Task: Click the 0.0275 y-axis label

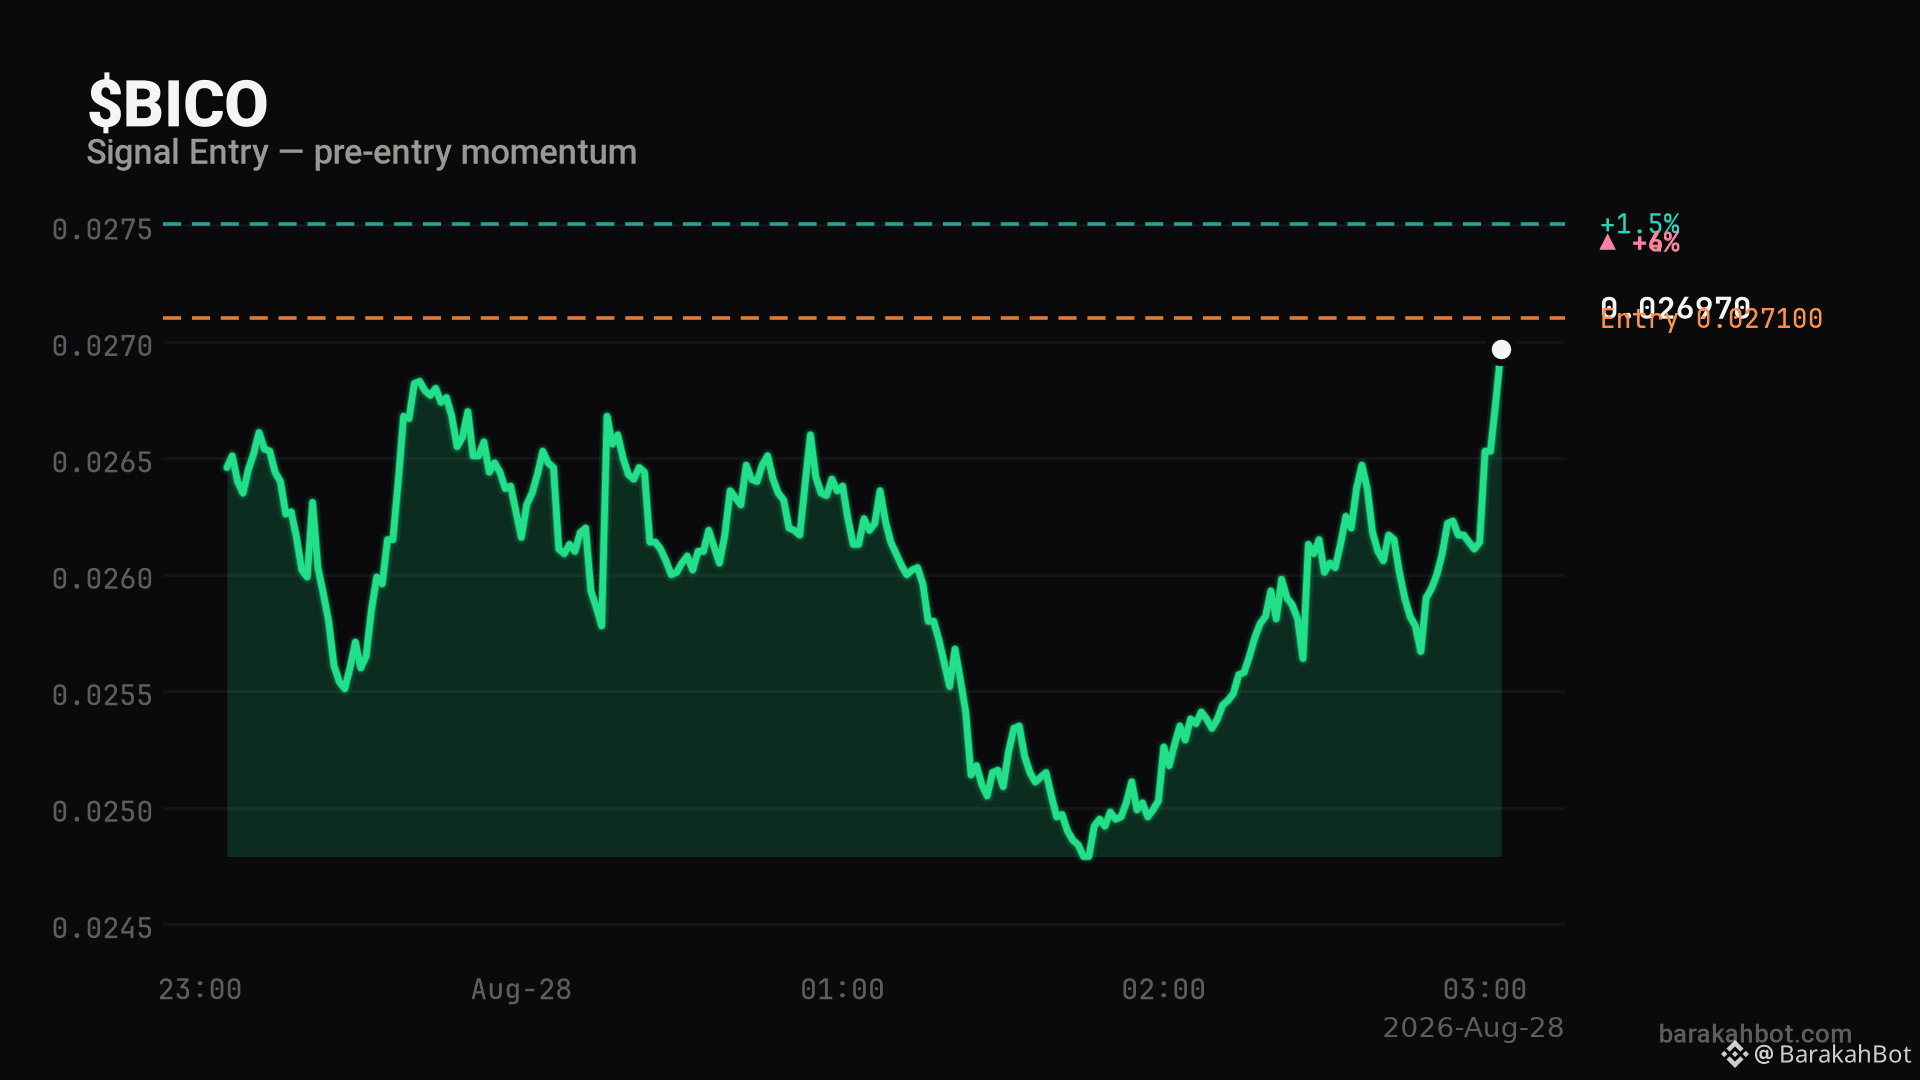Action: (x=102, y=229)
